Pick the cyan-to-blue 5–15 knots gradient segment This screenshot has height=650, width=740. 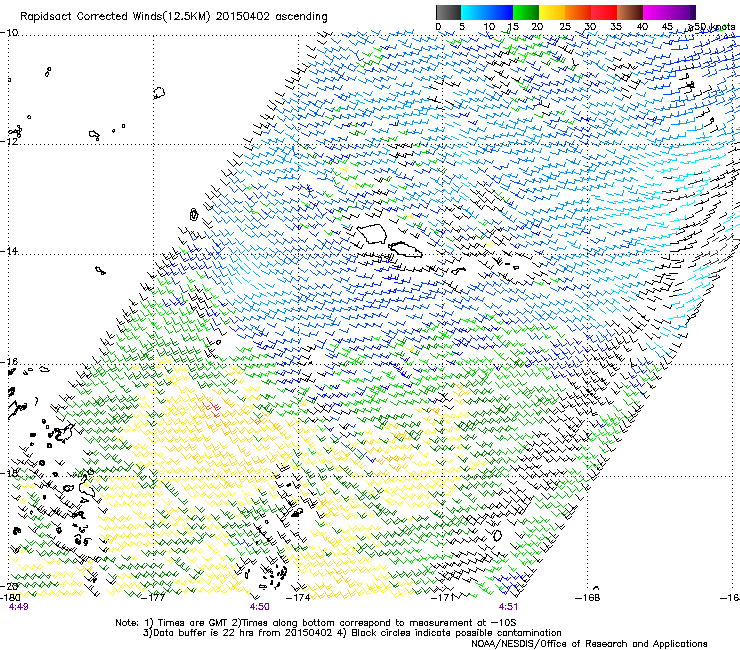(x=487, y=12)
